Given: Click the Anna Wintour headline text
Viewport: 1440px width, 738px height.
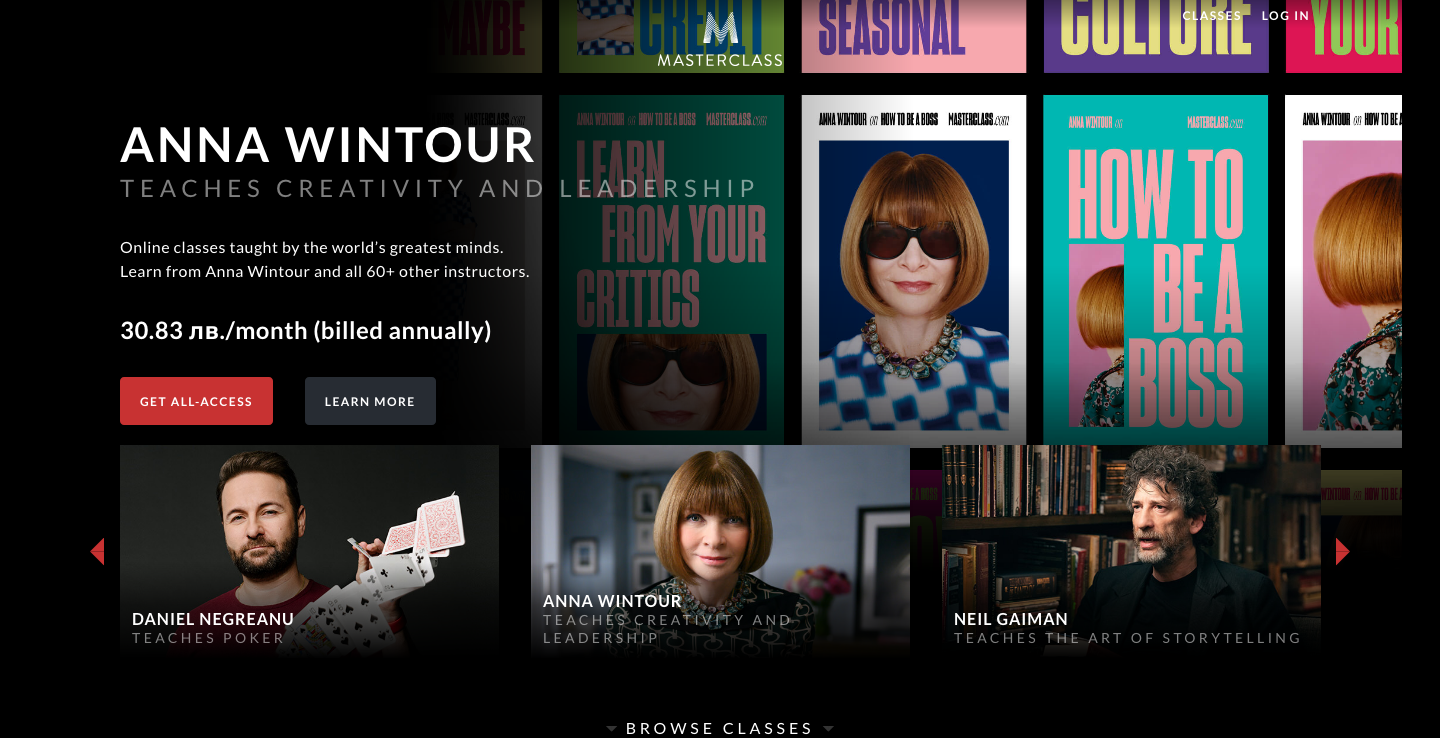Looking at the screenshot, I should [328, 145].
